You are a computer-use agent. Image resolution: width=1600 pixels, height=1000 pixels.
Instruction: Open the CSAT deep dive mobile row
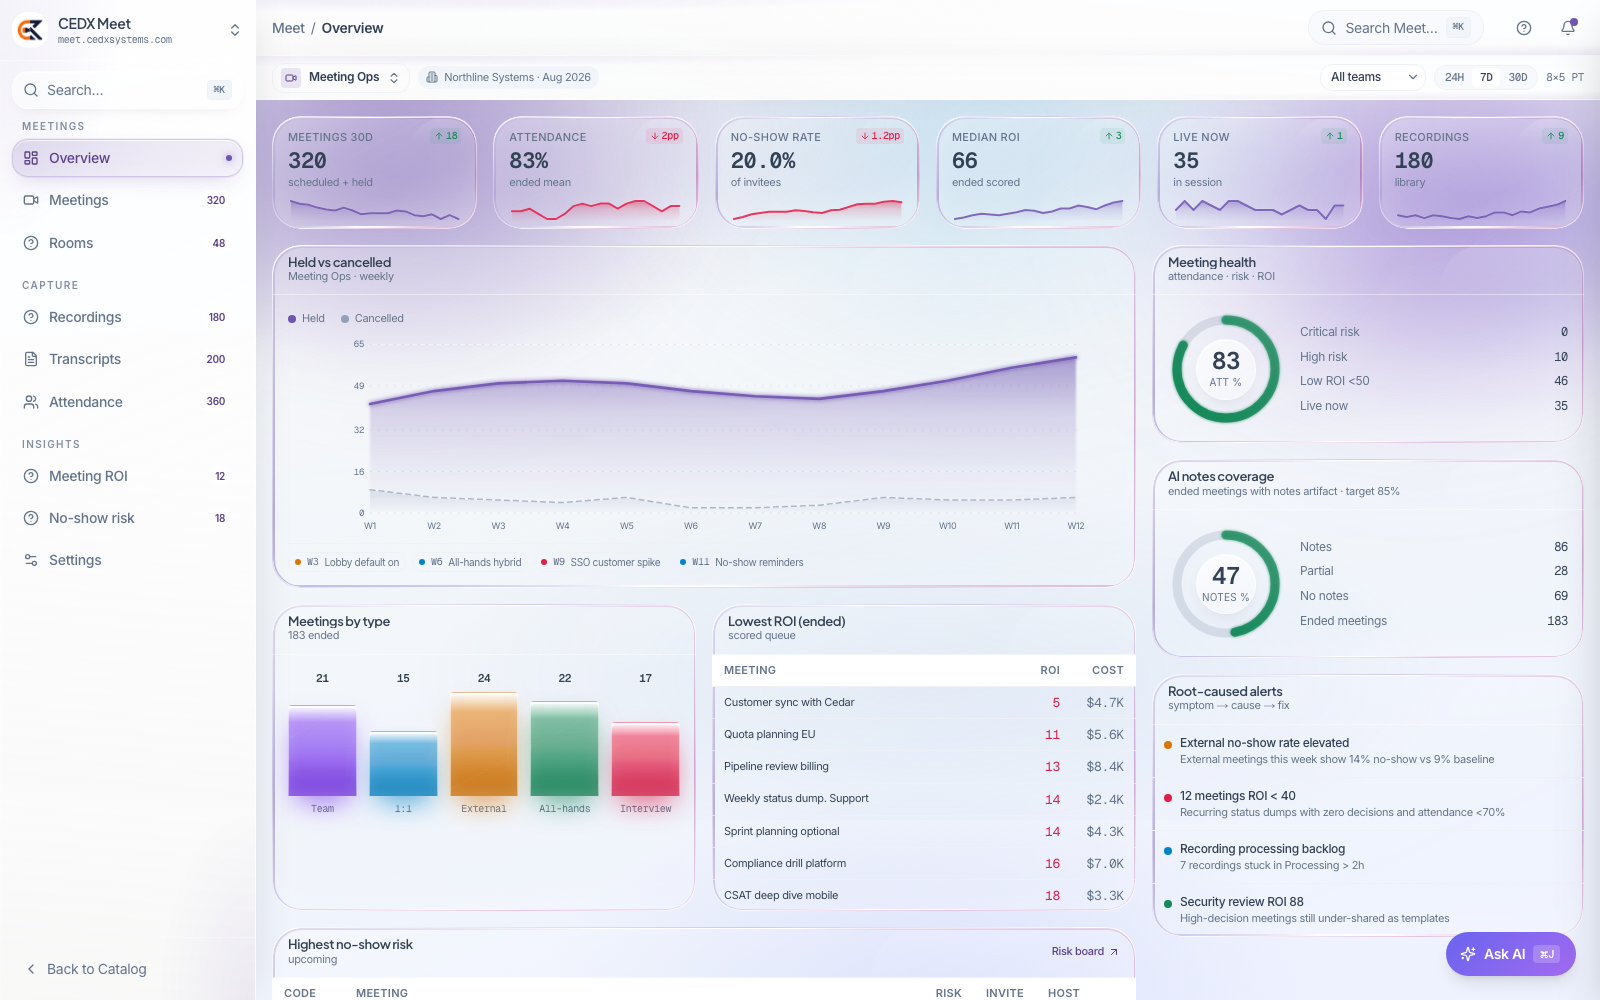924,895
